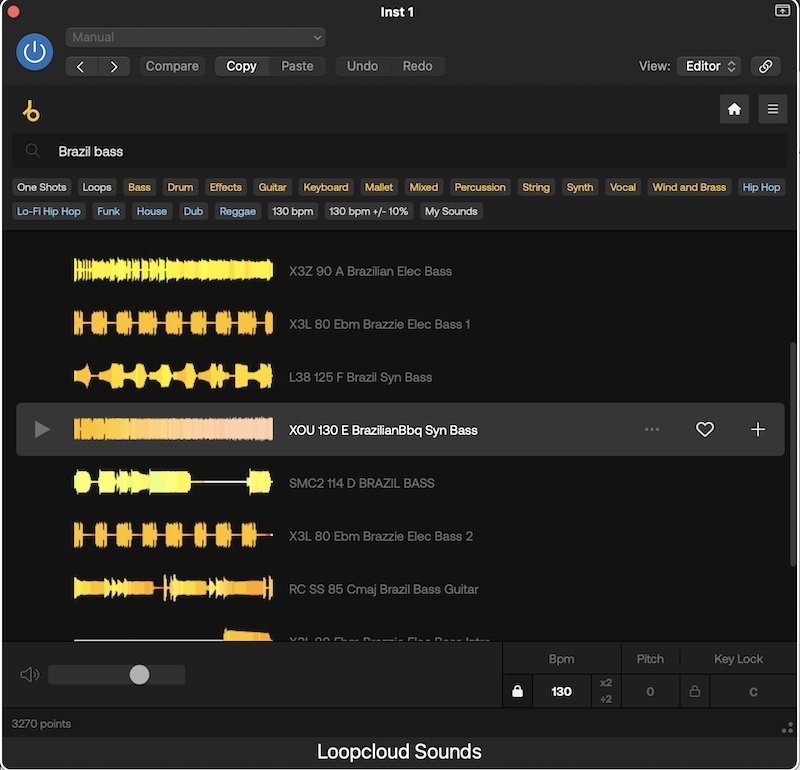Filter by Lo-Fi Hip Hop genre
The height and width of the screenshot is (770, 800).
pyautogui.click(x=49, y=211)
